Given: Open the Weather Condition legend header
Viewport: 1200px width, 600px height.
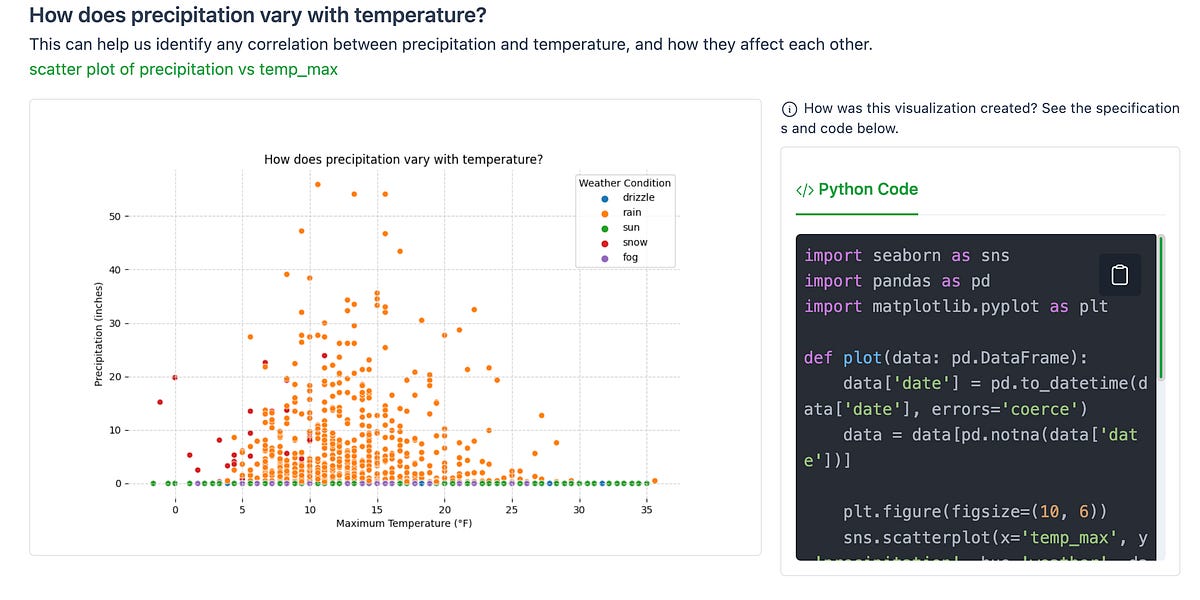Looking at the screenshot, I should point(623,183).
